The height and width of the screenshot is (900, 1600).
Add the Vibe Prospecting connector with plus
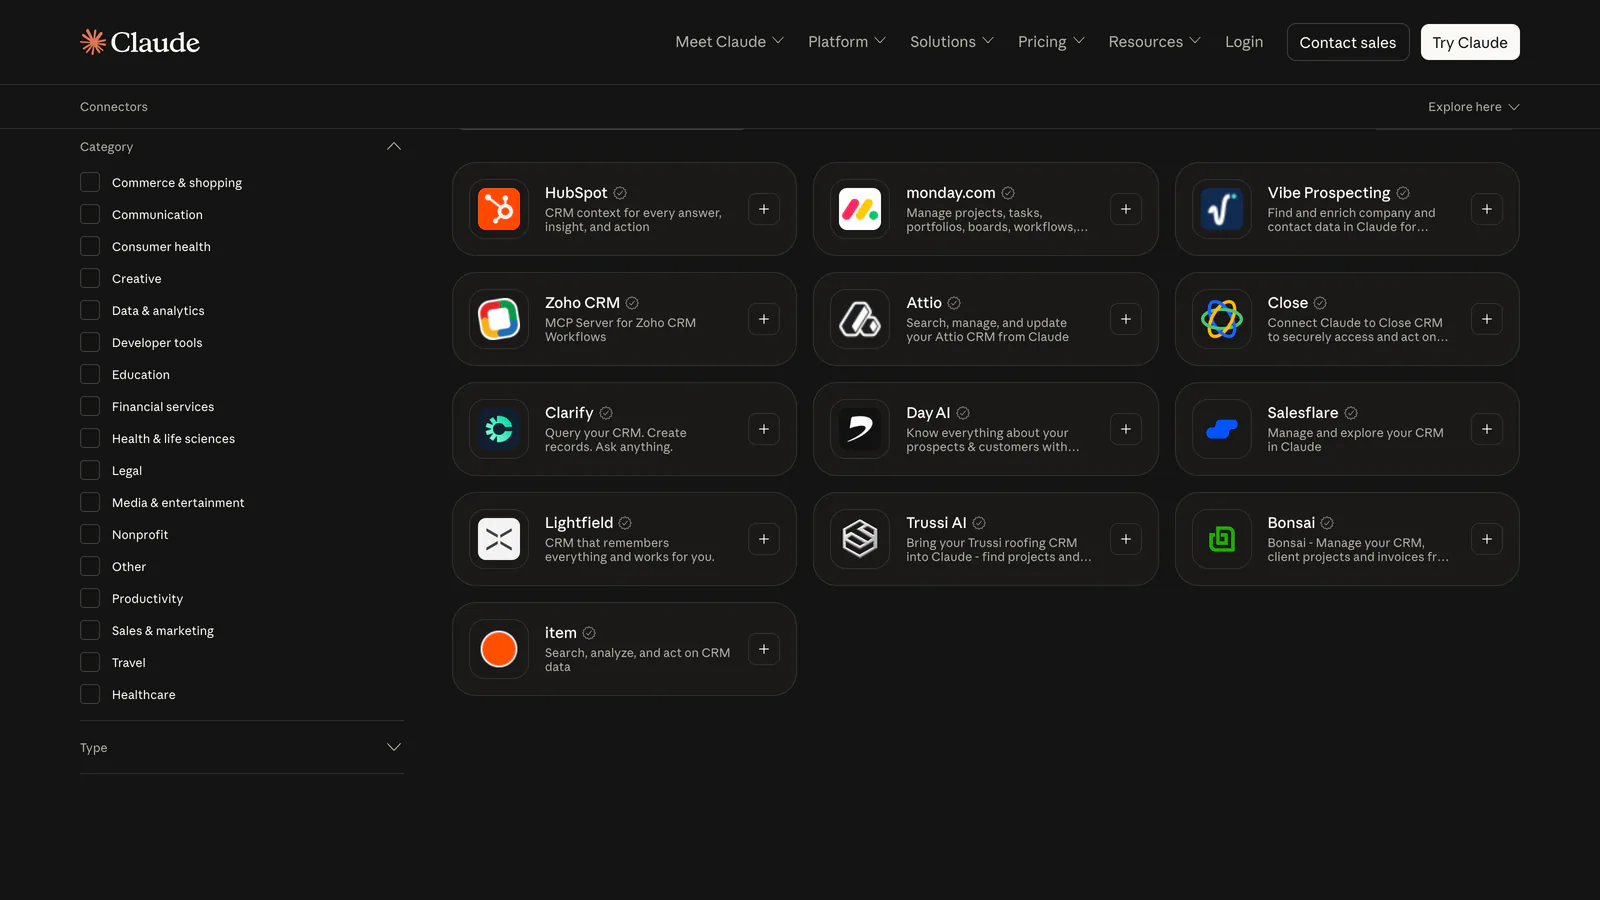click(1487, 209)
